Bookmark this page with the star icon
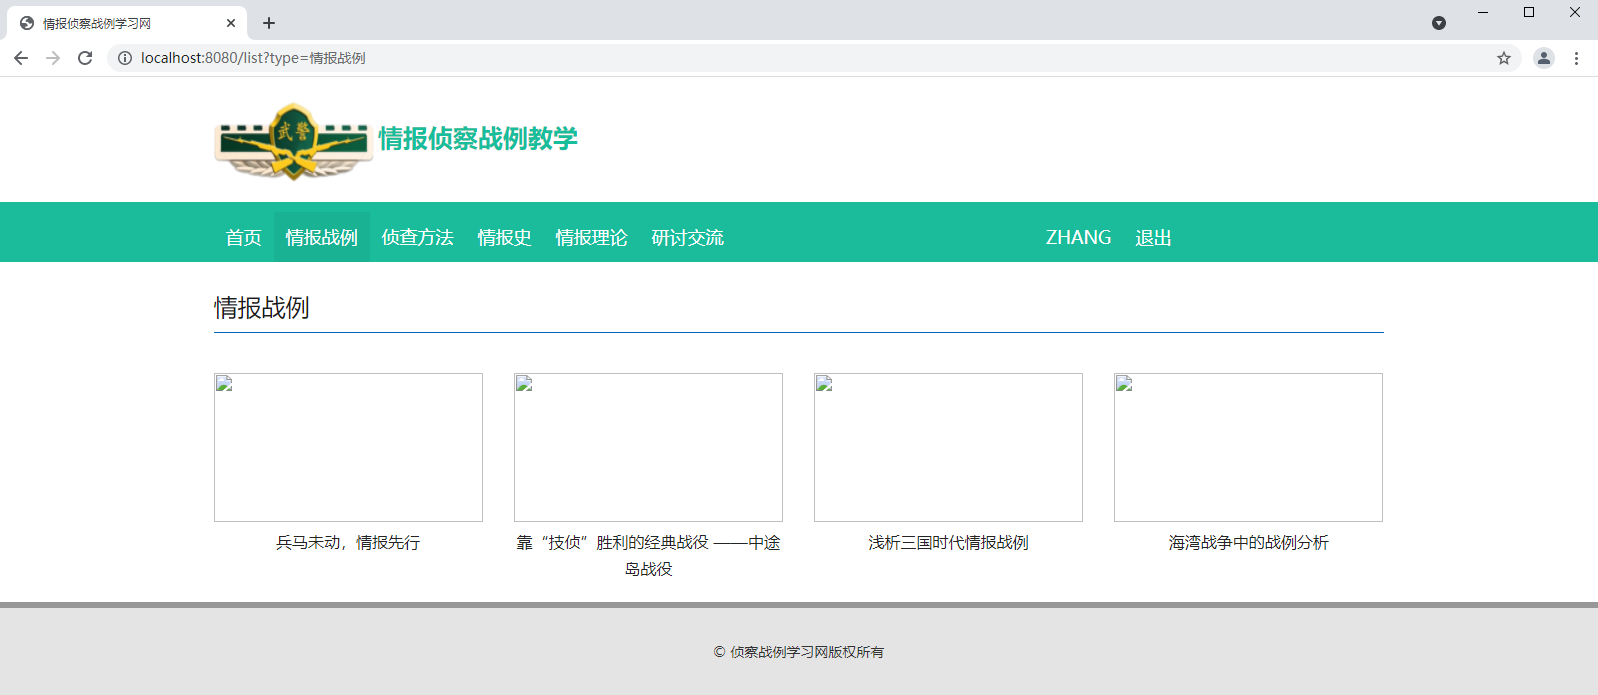The height and width of the screenshot is (695, 1598). tap(1504, 58)
